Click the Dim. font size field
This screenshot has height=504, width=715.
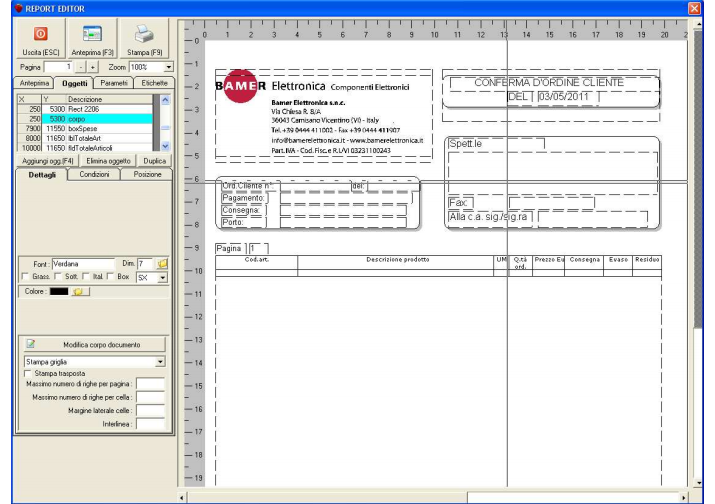coord(146,264)
